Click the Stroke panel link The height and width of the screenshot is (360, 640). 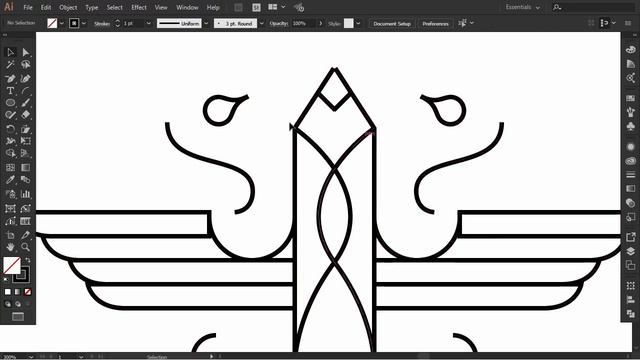point(102,24)
